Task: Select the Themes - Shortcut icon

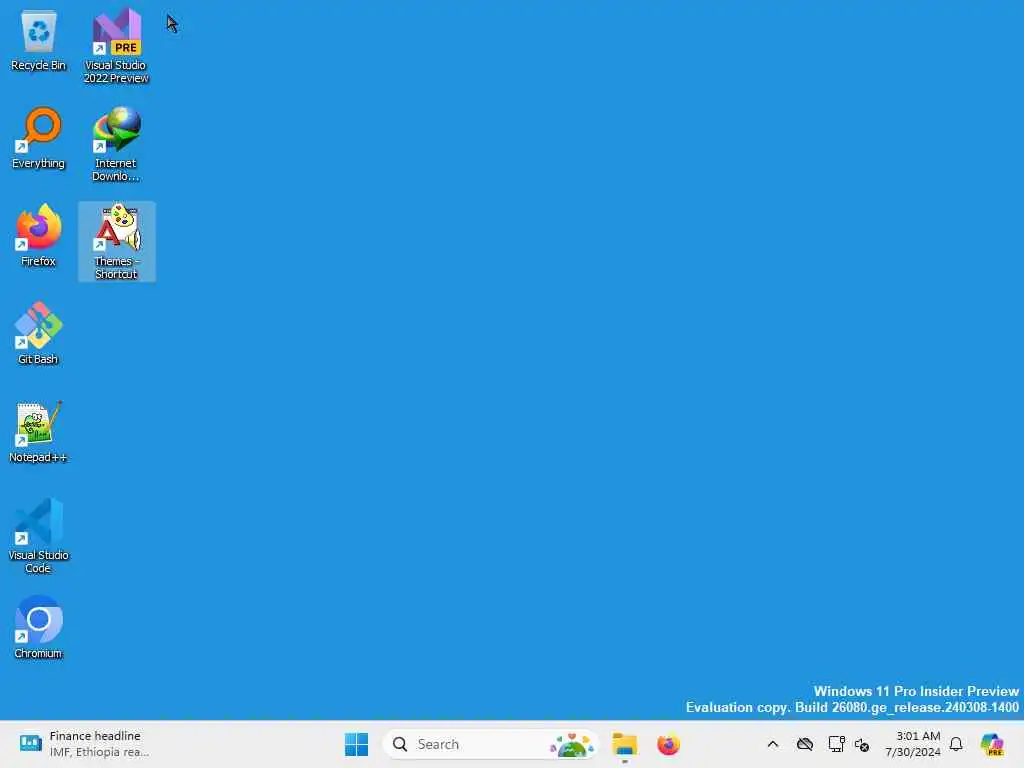Action: 116,242
